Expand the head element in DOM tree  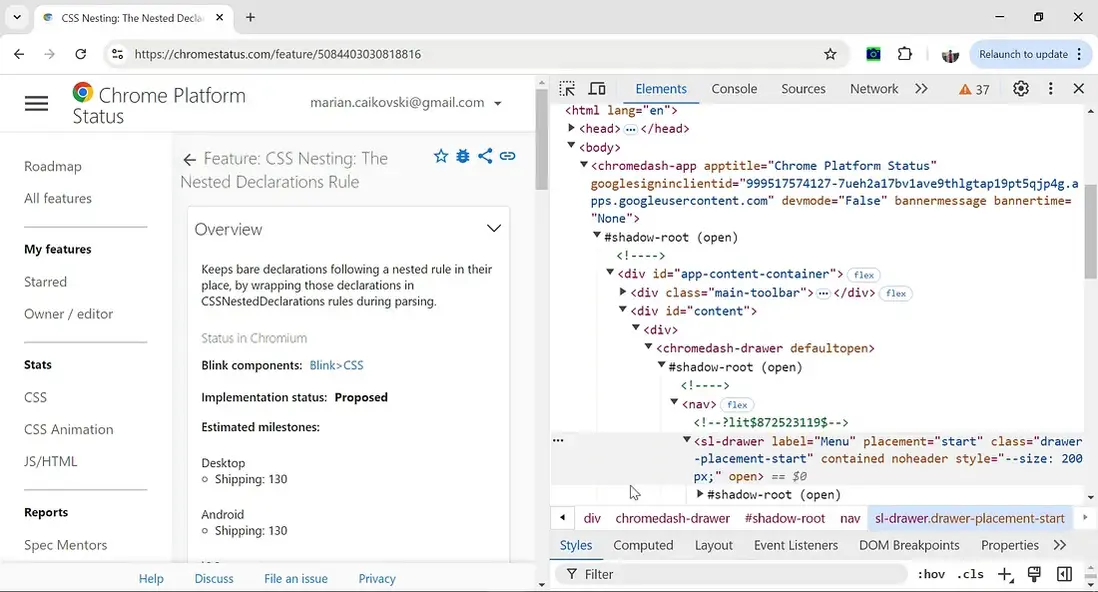[572, 129]
